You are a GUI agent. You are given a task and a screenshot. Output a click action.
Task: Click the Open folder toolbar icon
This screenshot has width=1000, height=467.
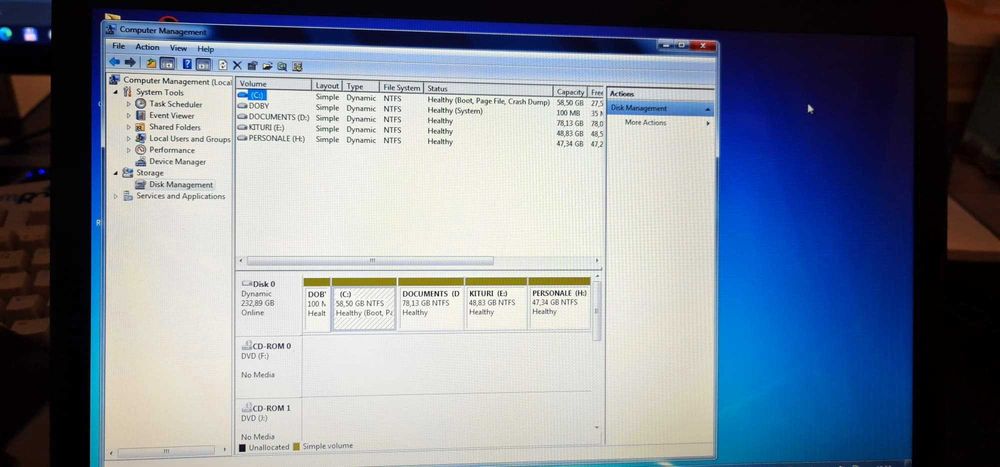click(267, 66)
